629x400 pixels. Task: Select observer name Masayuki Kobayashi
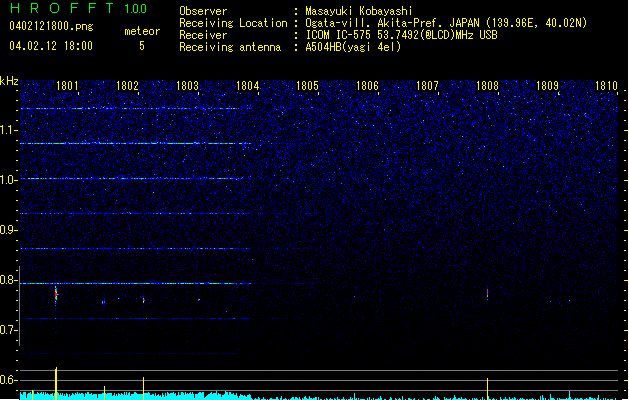point(359,11)
